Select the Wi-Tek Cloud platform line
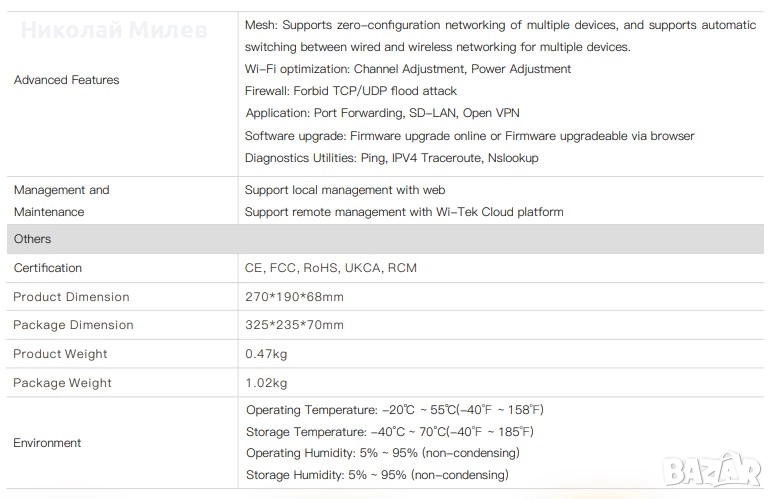 click(x=404, y=212)
